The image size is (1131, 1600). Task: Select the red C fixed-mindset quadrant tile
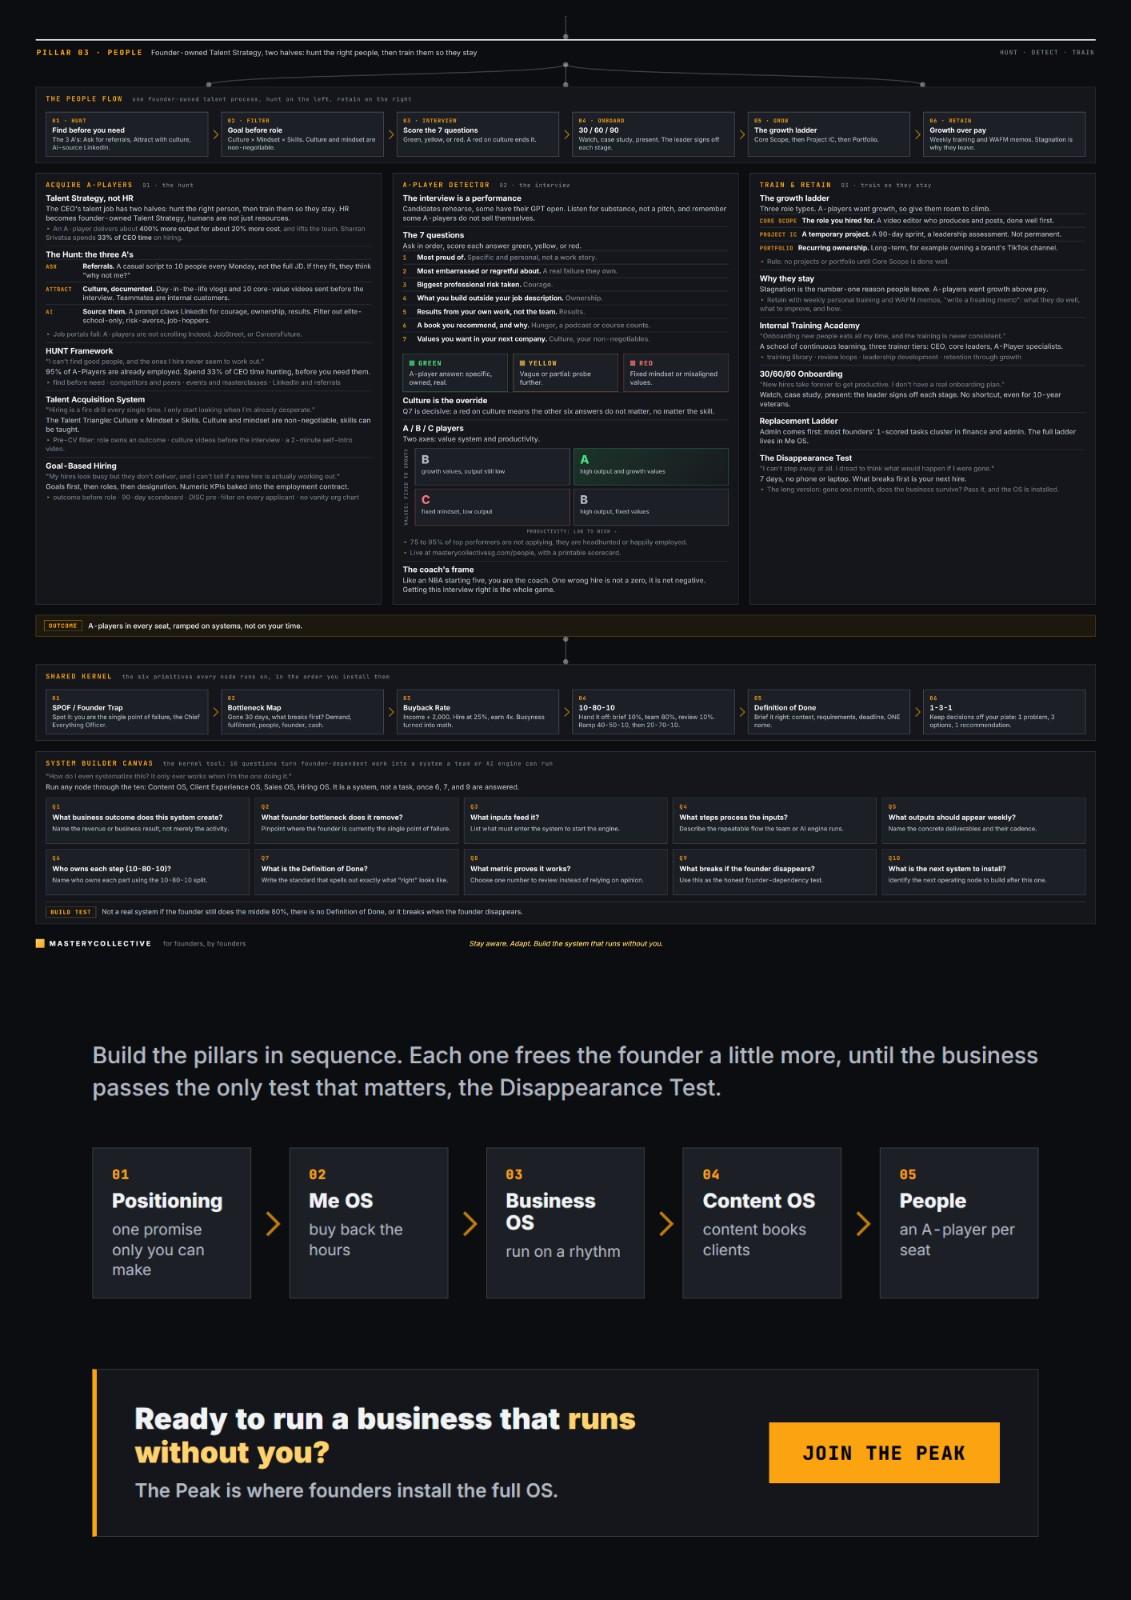pos(492,506)
